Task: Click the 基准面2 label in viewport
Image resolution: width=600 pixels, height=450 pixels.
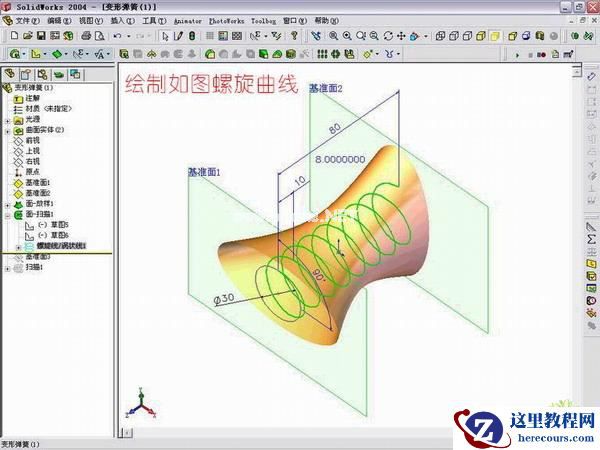Action: click(x=325, y=88)
